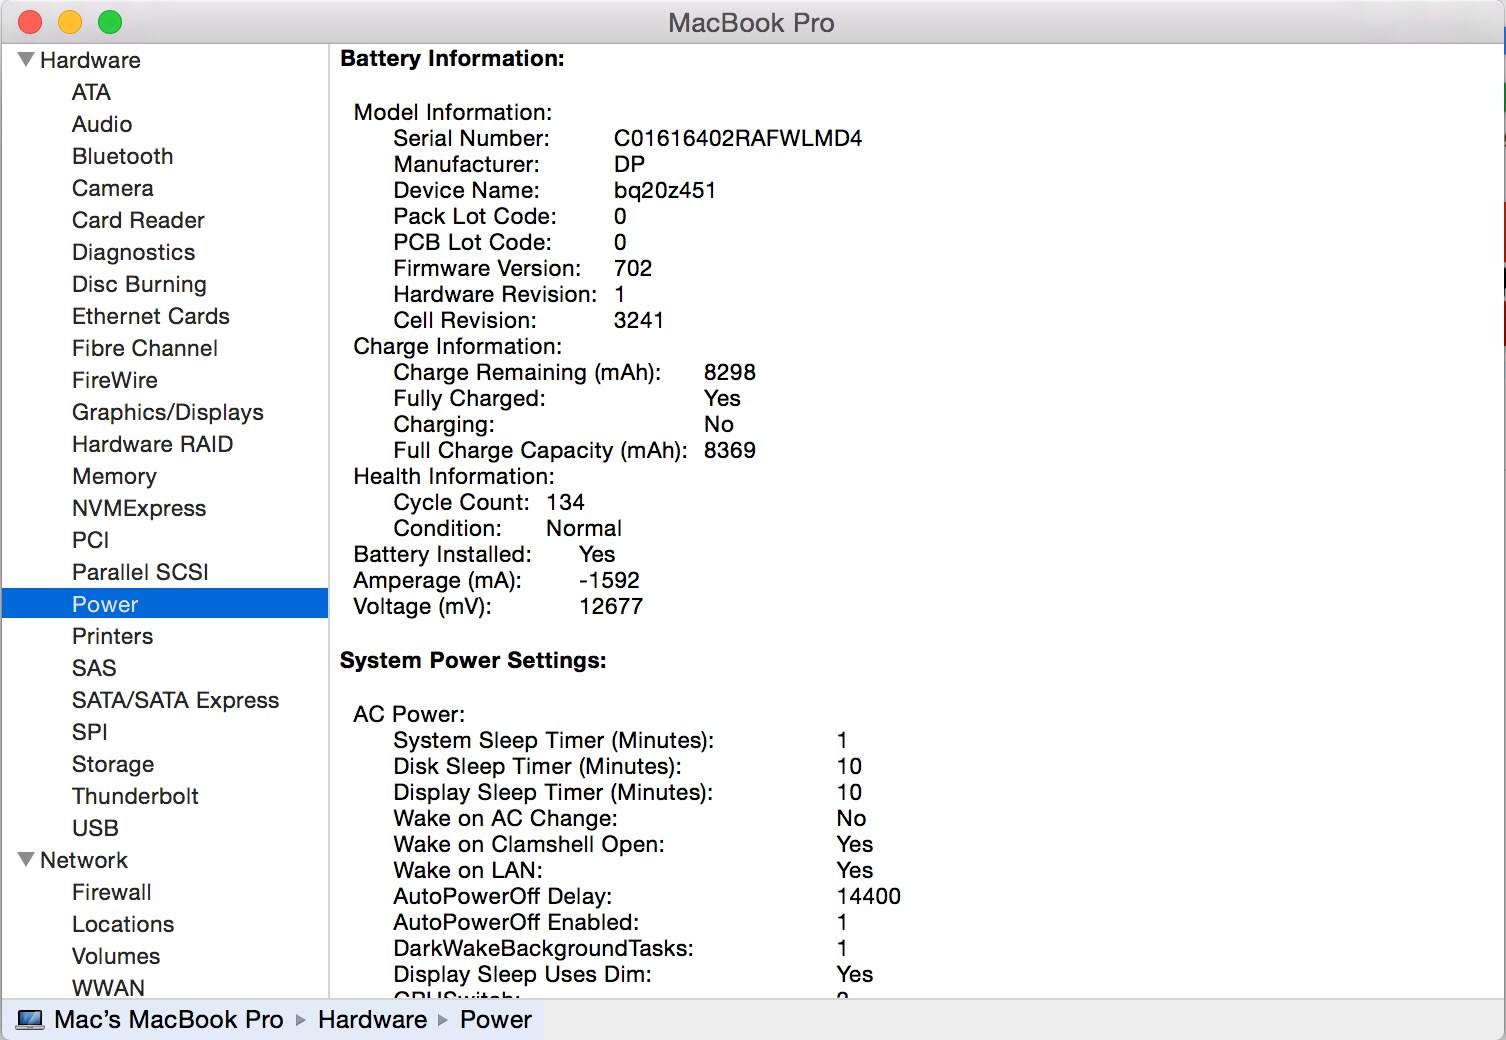This screenshot has width=1506, height=1040.
Task: Click the MacBook computer icon in path bar
Action: point(30,1020)
